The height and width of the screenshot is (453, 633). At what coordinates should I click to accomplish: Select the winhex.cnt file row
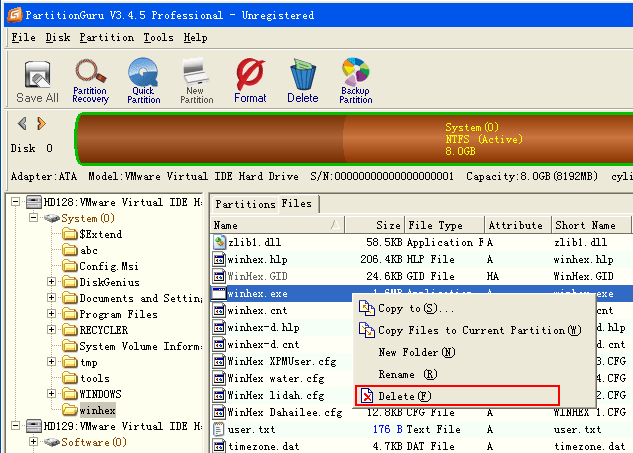click(283, 310)
